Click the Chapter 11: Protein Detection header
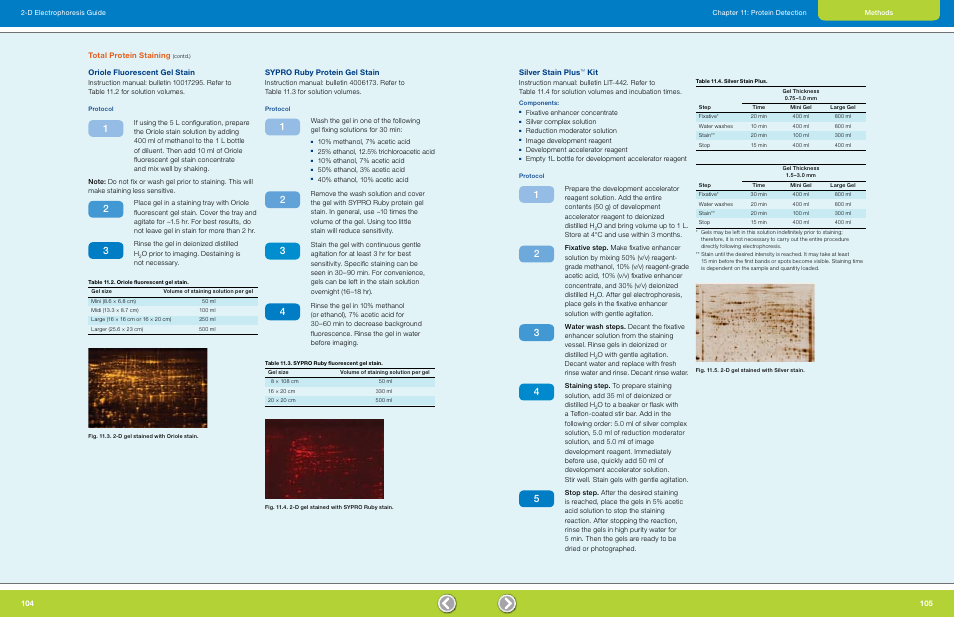 (759, 13)
